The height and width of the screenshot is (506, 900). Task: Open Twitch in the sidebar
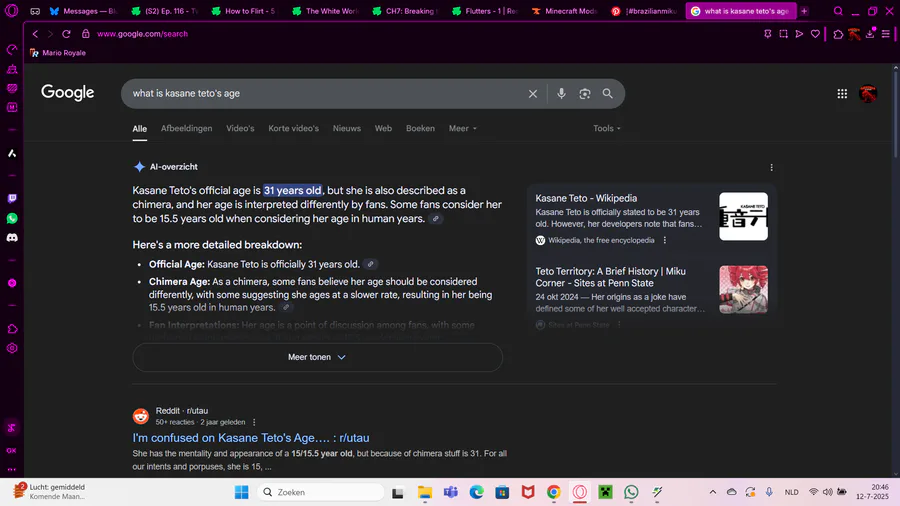tap(12, 198)
